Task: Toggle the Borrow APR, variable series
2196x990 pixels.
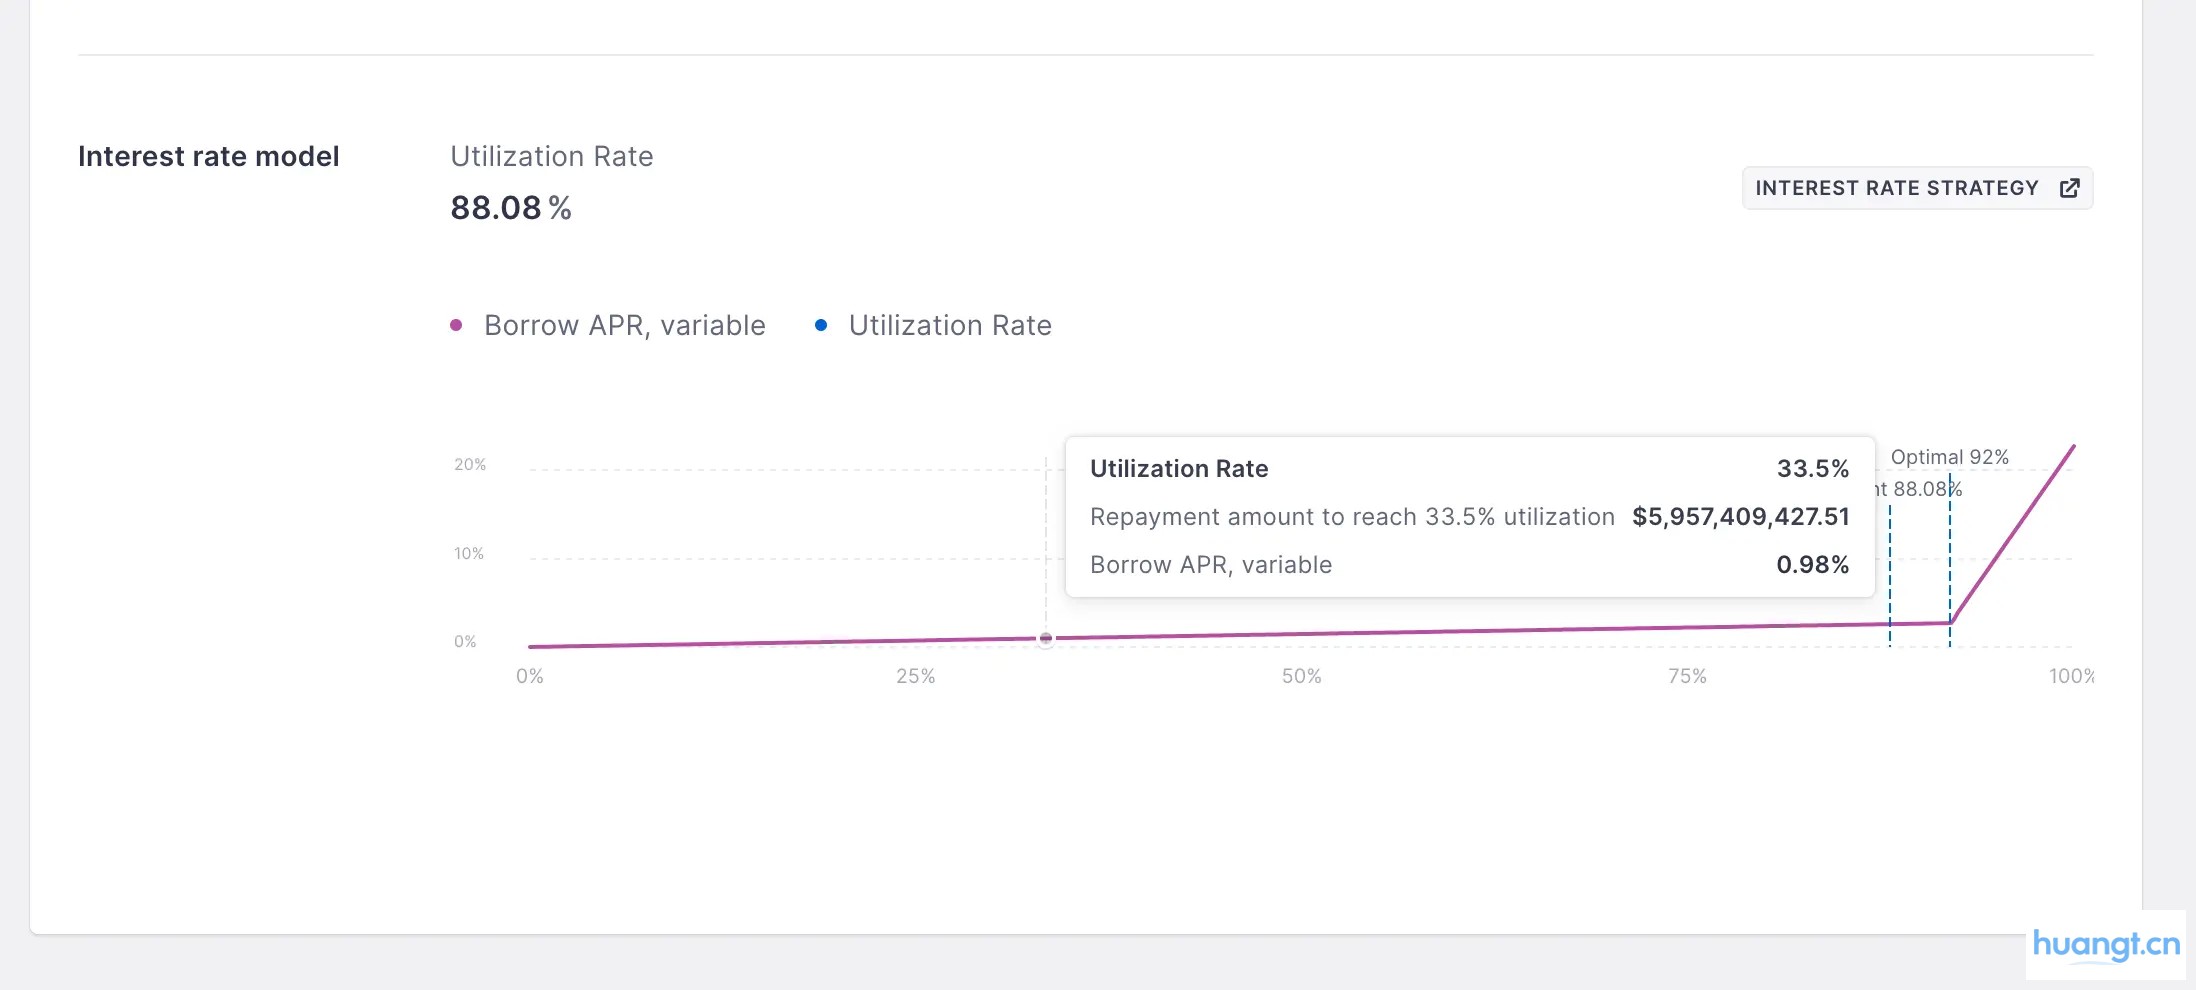Action: pos(624,324)
